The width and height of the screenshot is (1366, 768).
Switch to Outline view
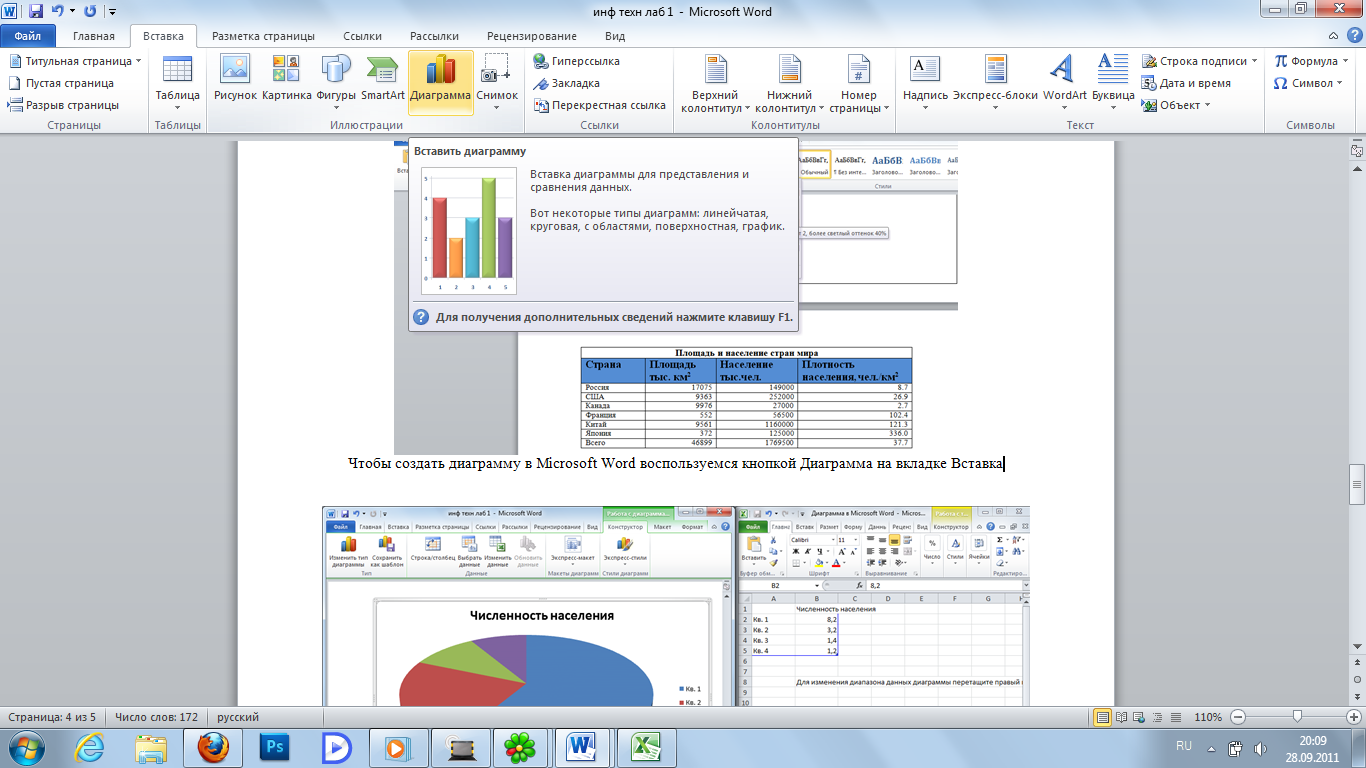point(1159,717)
